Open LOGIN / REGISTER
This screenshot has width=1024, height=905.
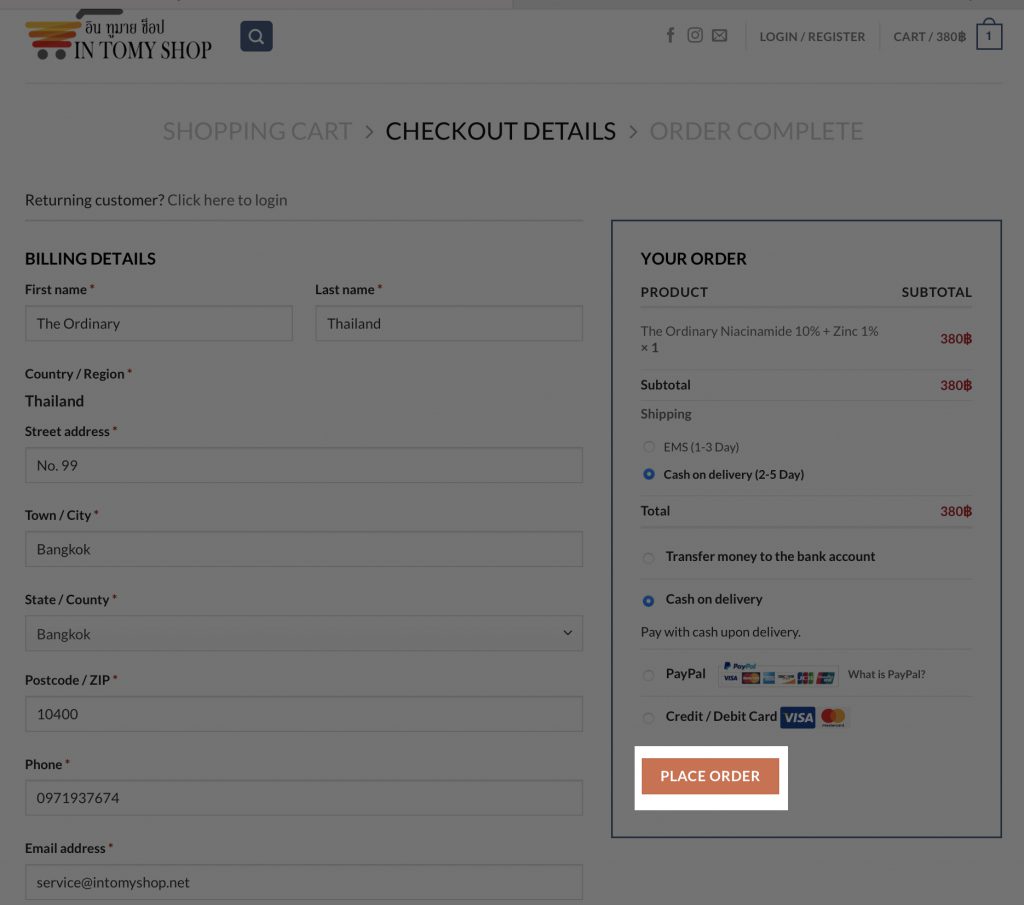point(812,37)
